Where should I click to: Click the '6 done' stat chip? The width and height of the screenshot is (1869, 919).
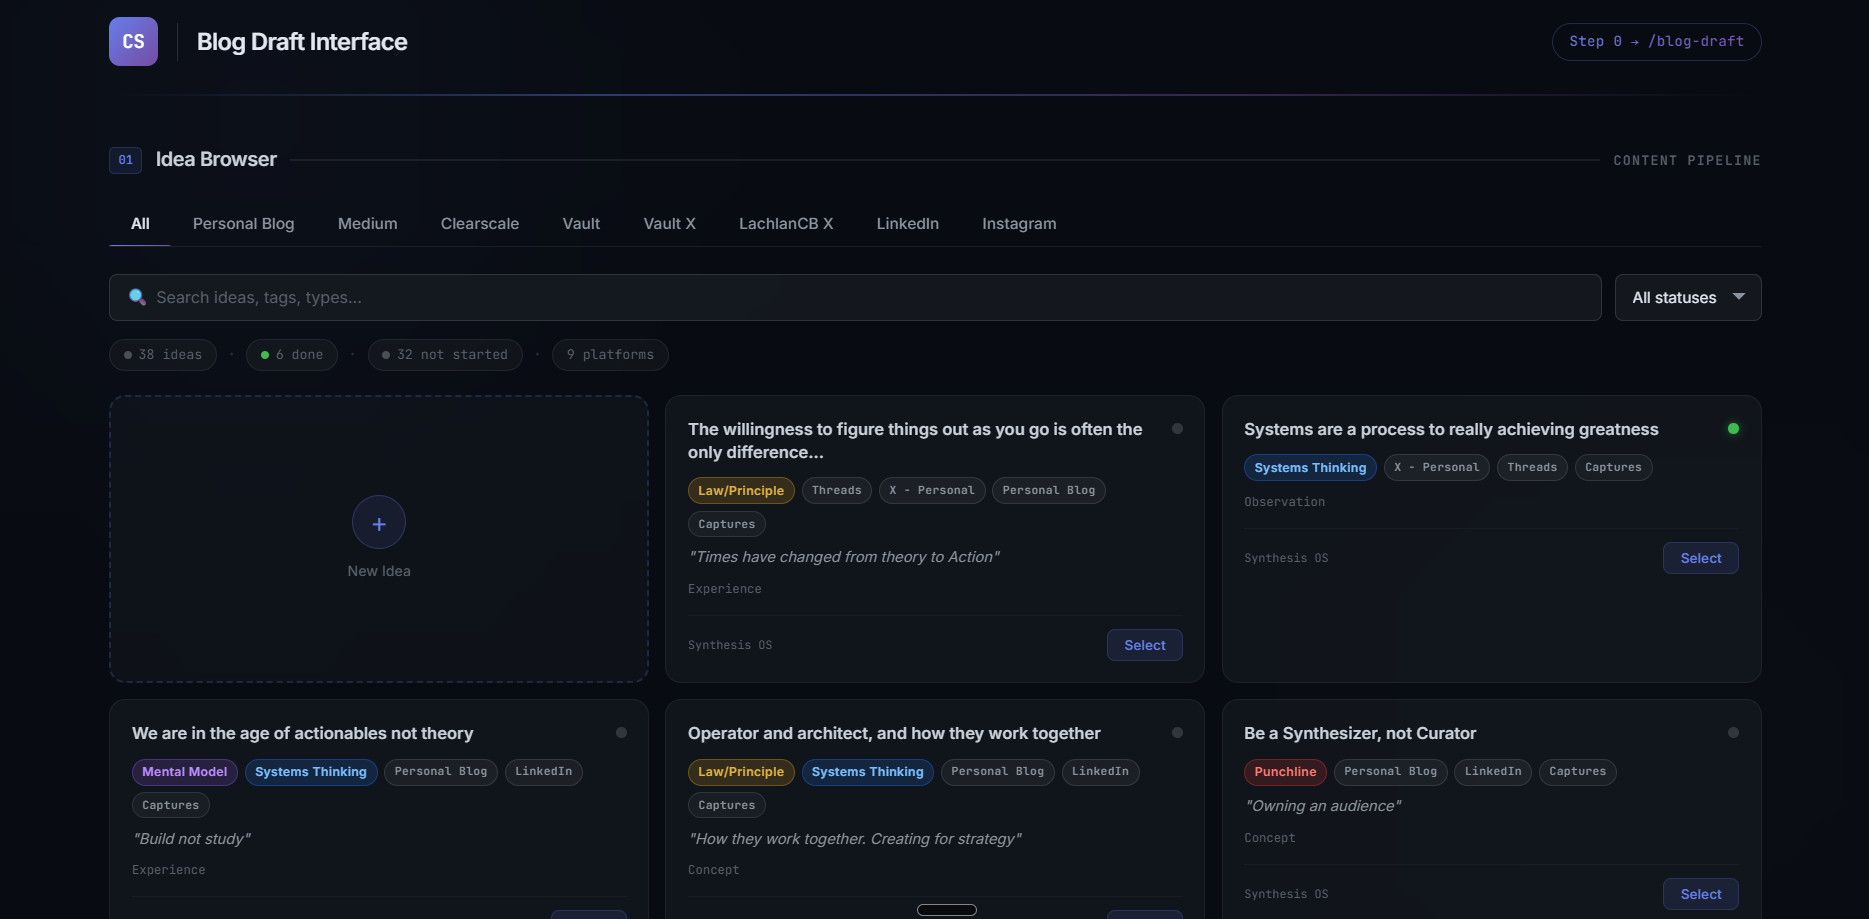pos(292,355)
